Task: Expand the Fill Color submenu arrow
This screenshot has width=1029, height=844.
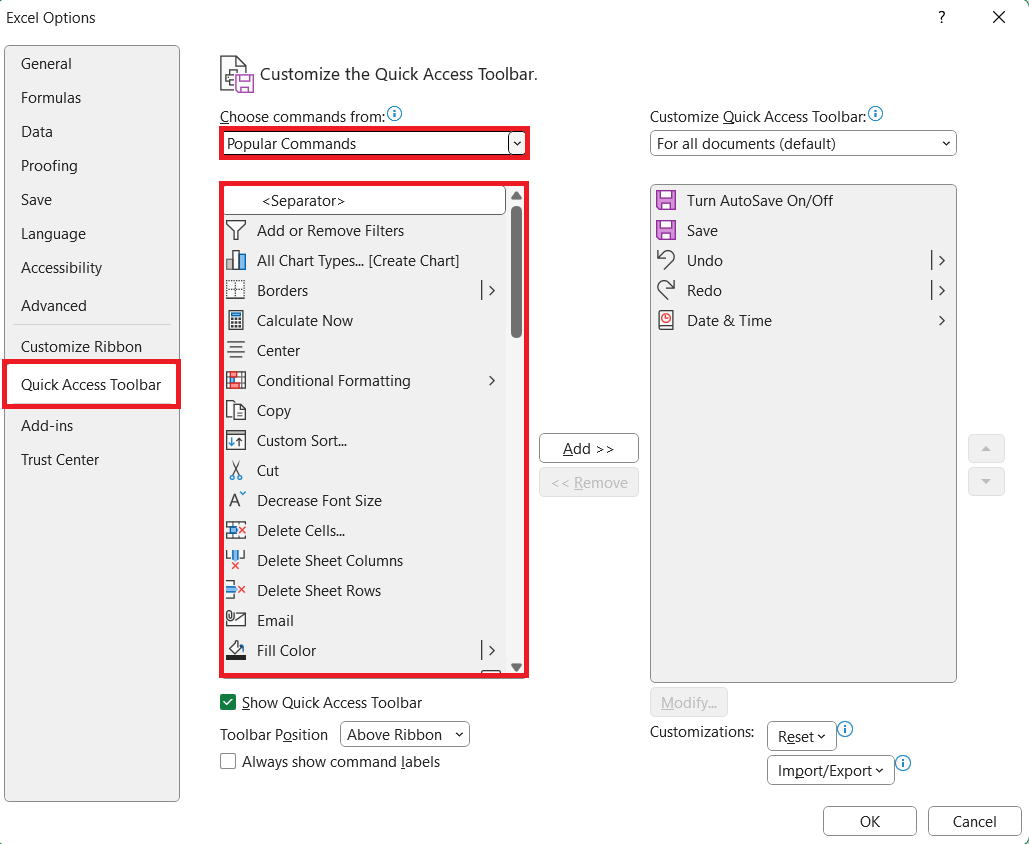Action: [492, 650]
